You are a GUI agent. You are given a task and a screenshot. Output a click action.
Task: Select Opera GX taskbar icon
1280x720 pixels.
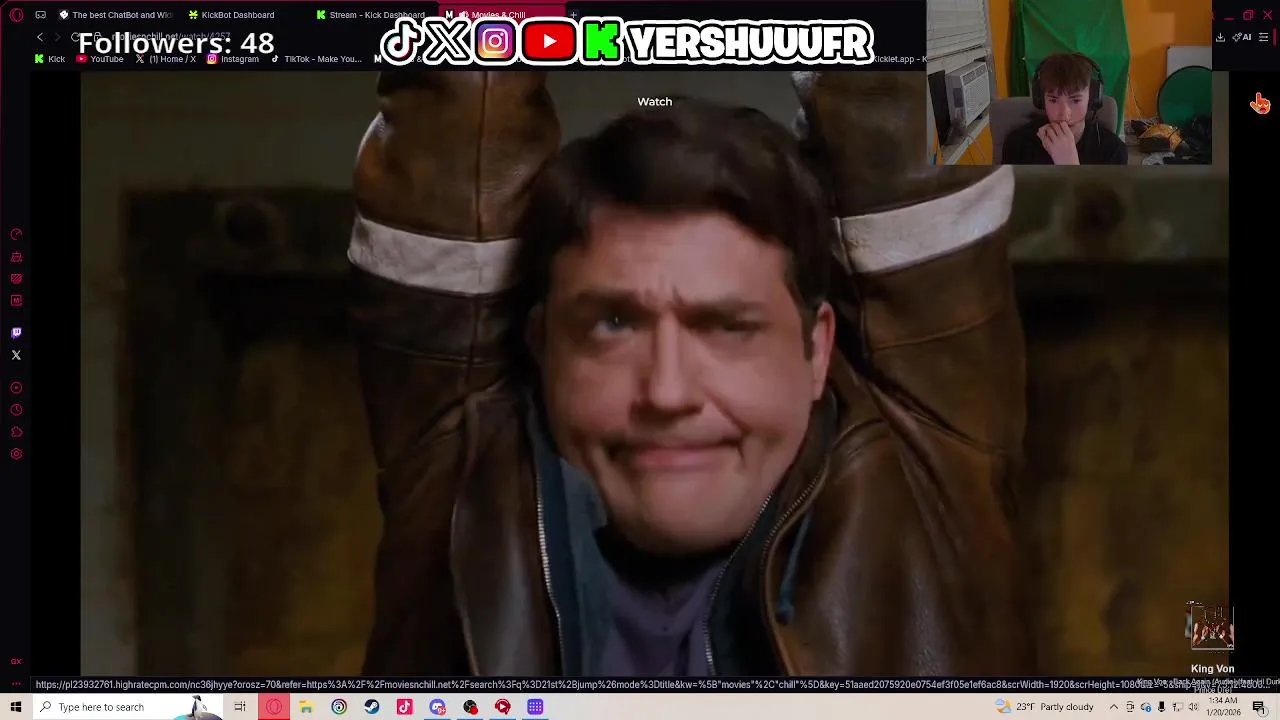[273, 707]
